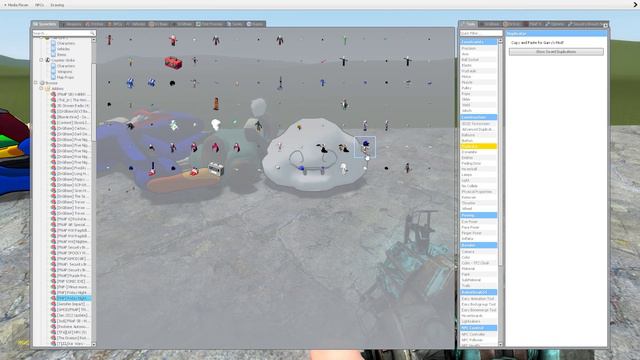
Task: Select the green figure in the top row
Action: pyautogui.click(x=344, y=40)
